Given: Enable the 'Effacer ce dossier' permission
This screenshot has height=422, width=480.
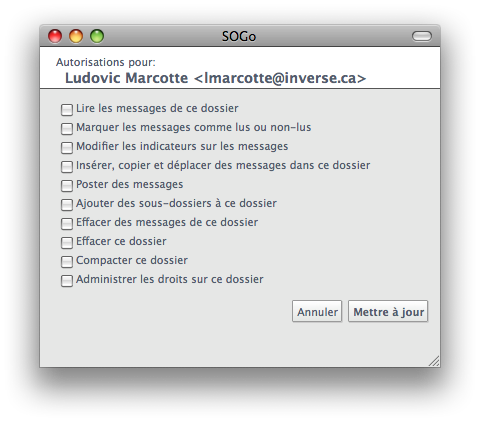Looking at the screenshot, I should (x=67, y=242).
